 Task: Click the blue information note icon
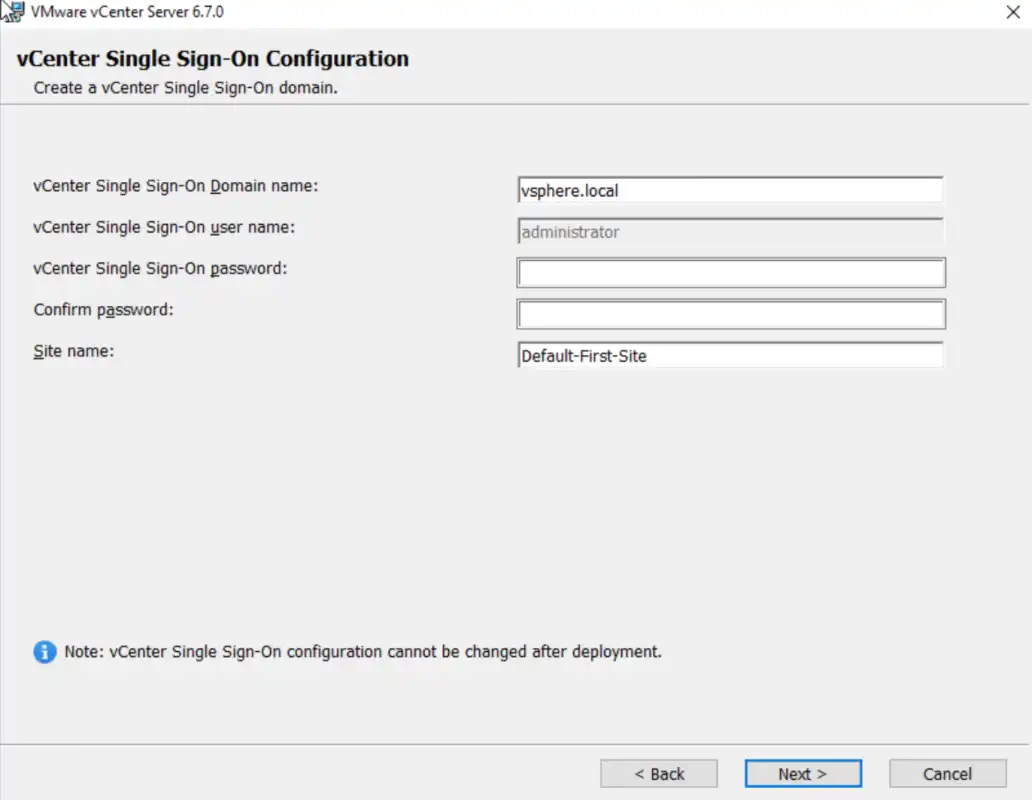coord(45,652)
